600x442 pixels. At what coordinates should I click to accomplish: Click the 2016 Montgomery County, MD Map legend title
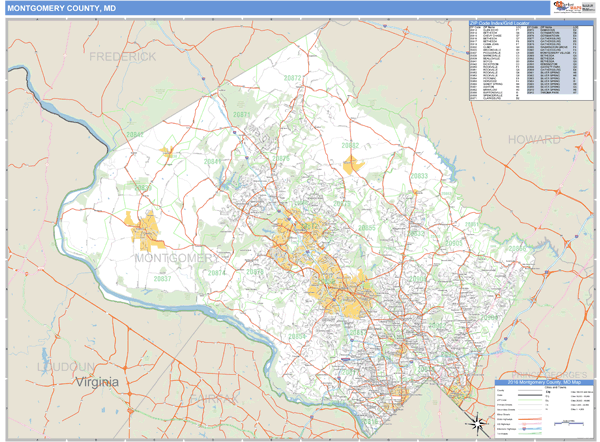[x=544, y=382]
